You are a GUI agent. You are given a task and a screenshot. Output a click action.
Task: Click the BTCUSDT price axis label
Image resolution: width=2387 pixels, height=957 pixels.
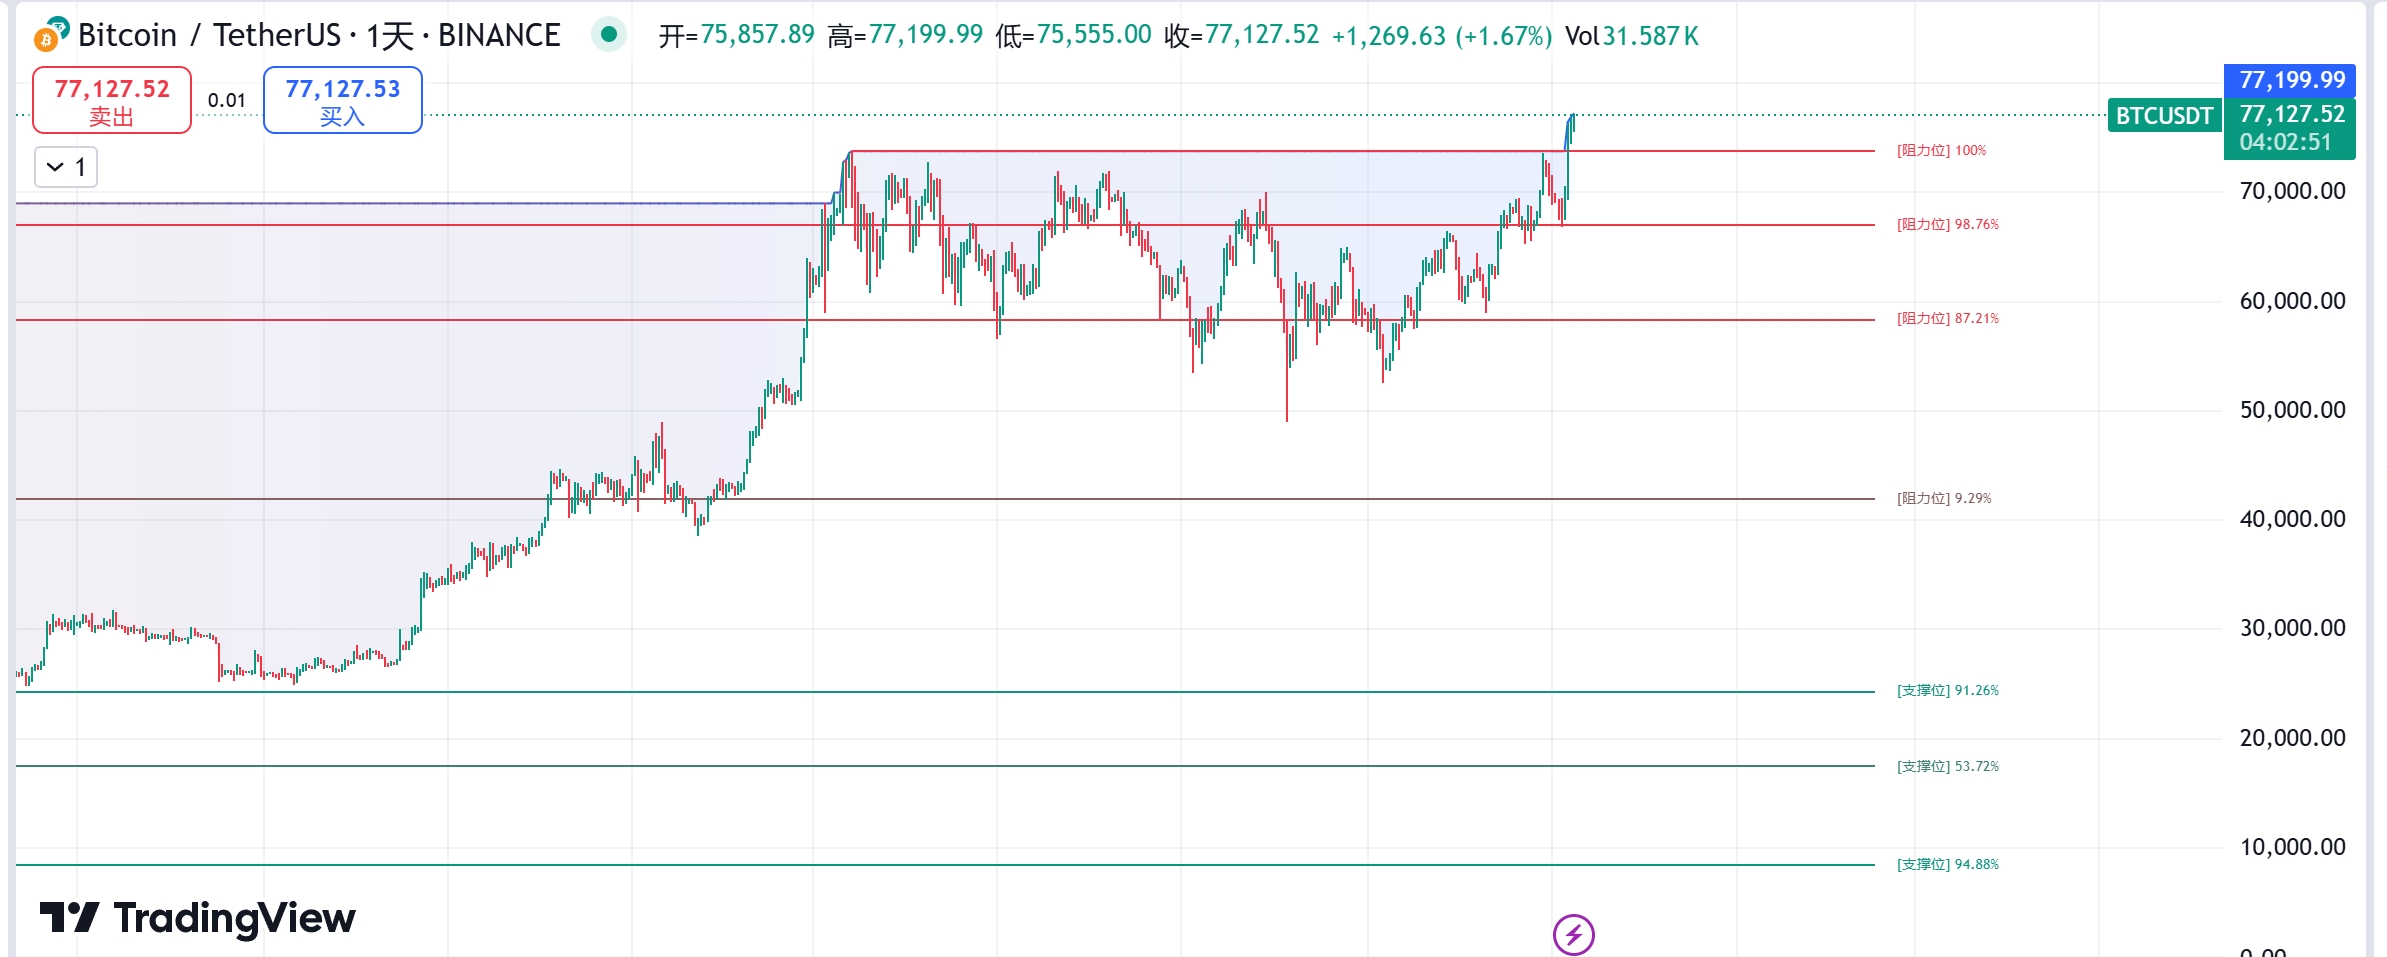pos(2164,115)
